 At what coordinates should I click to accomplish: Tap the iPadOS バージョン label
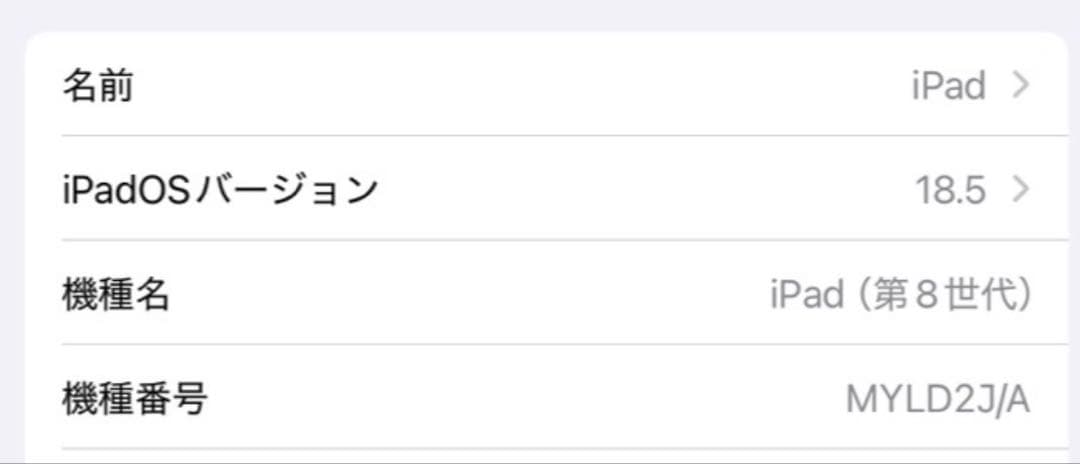(x=220, y=189)
